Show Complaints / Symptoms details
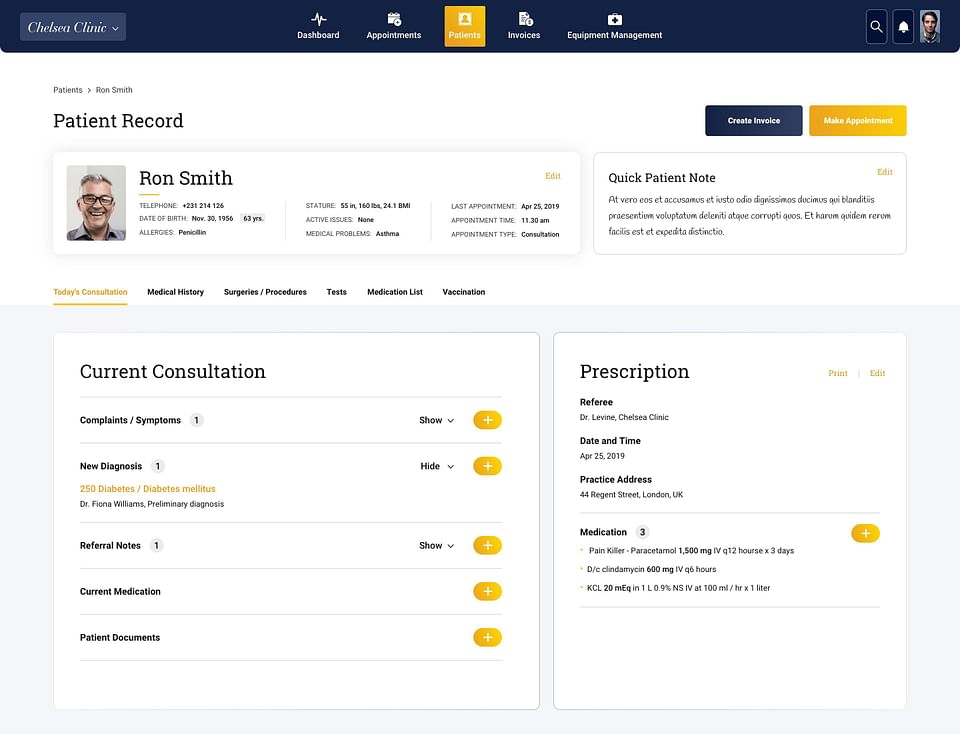 437,420
